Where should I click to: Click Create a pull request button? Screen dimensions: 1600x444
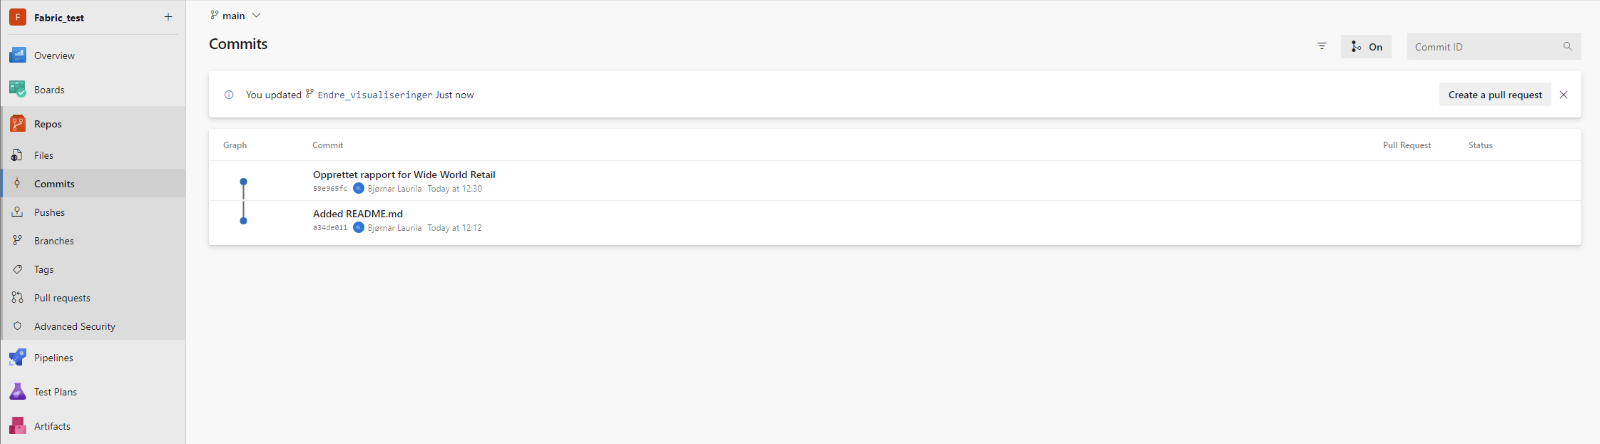tap(1495, 95)
